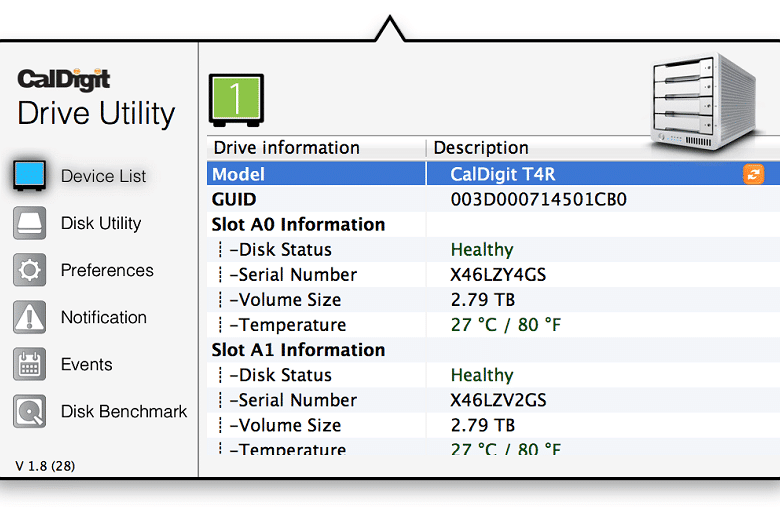This screenshot has height=513, width=780.
Task: Click Volume Size label under Slot A1
Action: click(286, 425)
